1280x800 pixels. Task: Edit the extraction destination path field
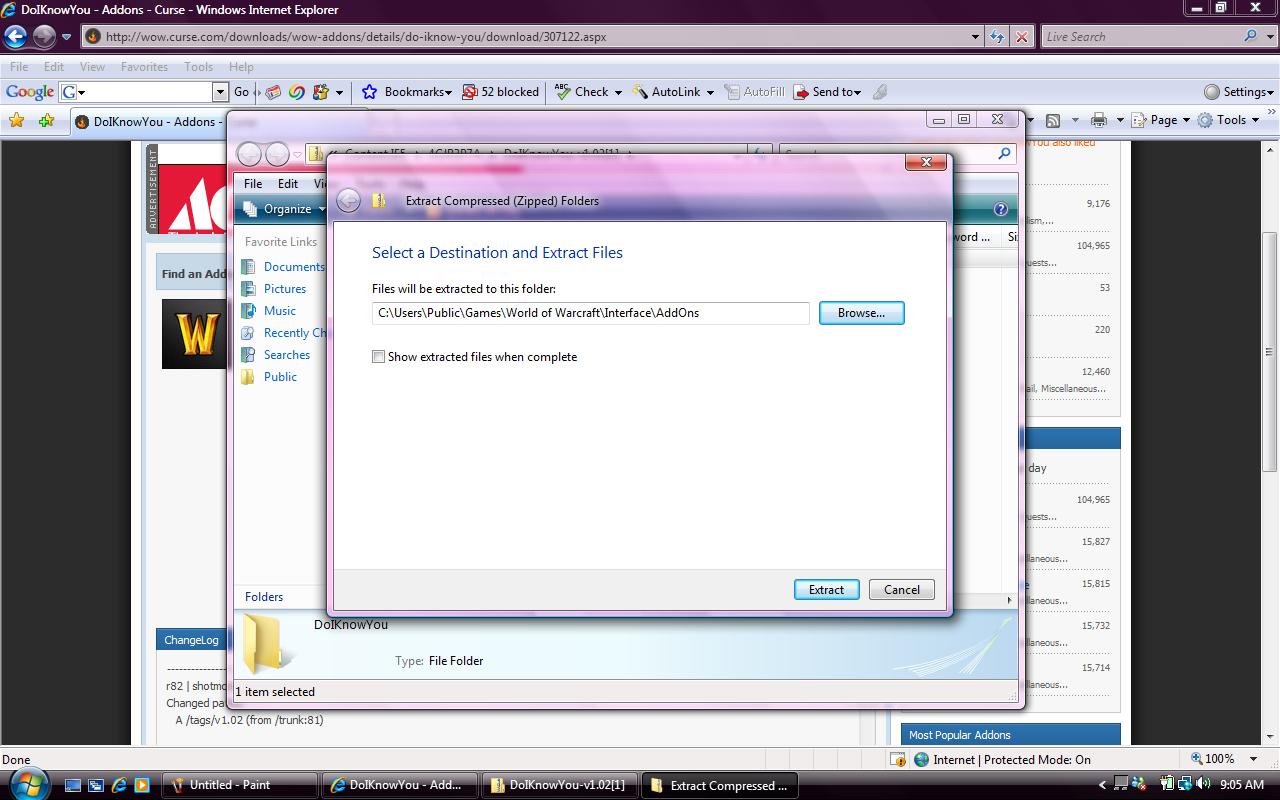(590, 313)
